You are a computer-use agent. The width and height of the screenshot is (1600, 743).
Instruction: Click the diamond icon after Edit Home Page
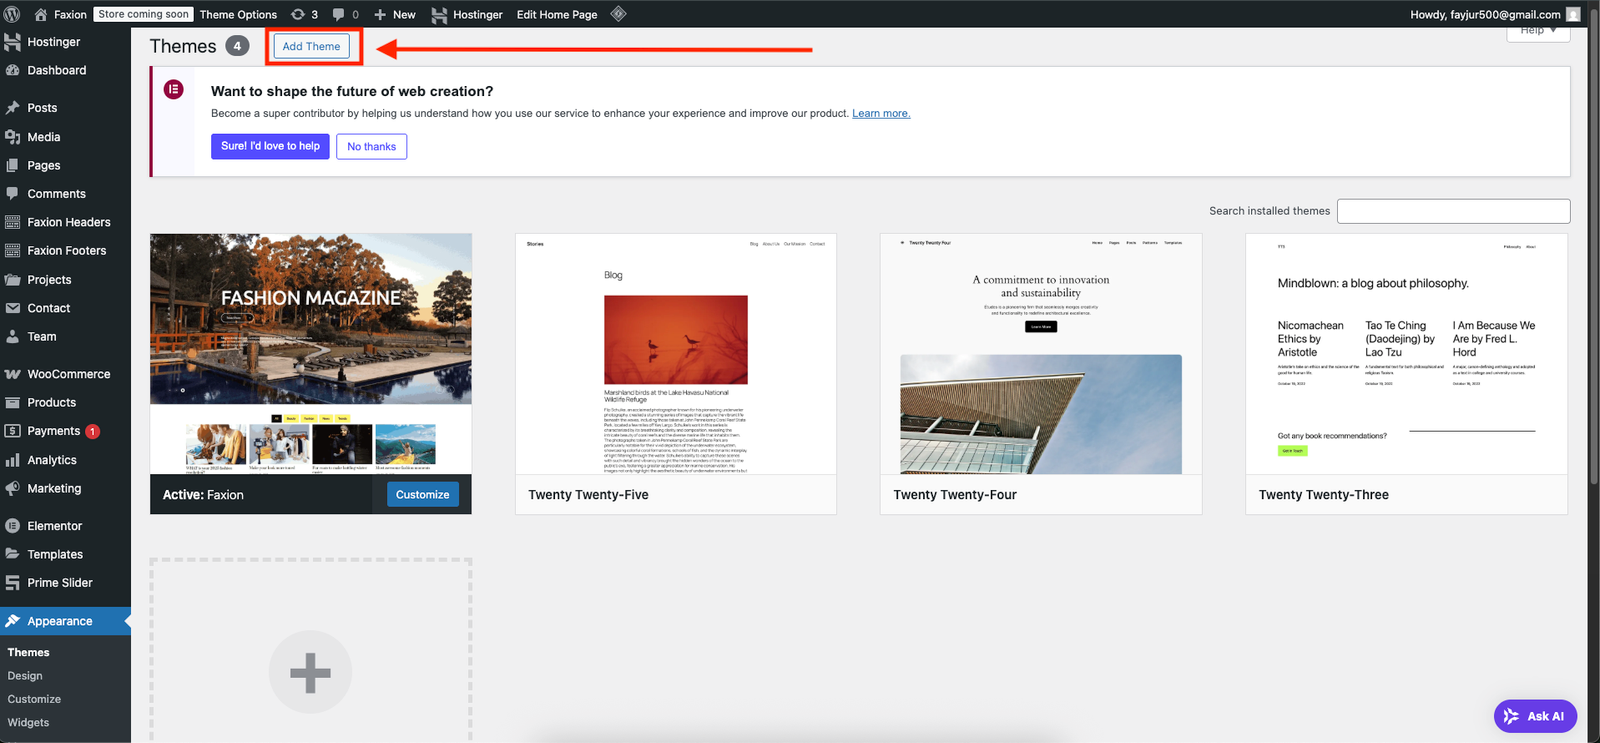click(618, 14)
